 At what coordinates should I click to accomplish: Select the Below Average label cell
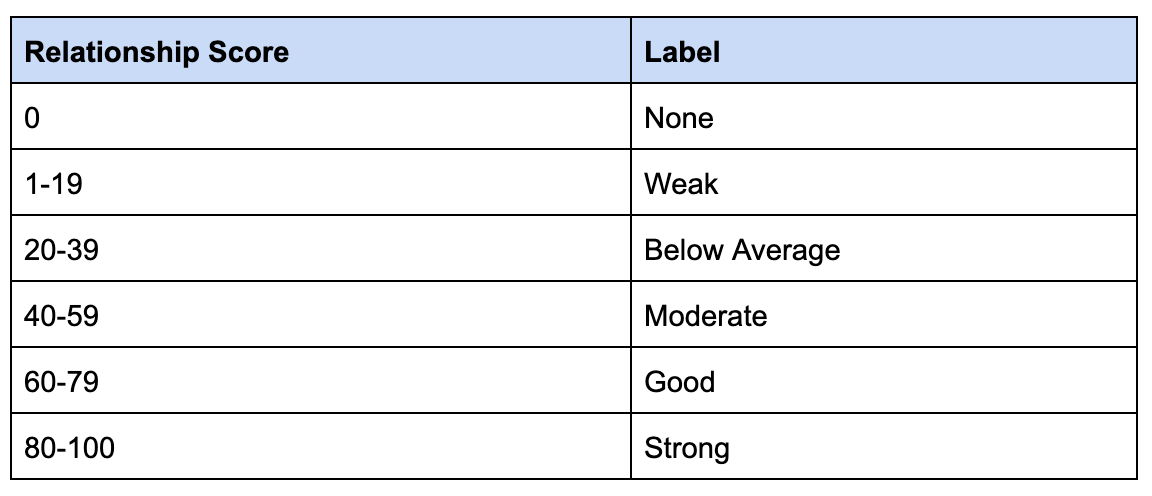pyautogui.click(x=884, y=248)
